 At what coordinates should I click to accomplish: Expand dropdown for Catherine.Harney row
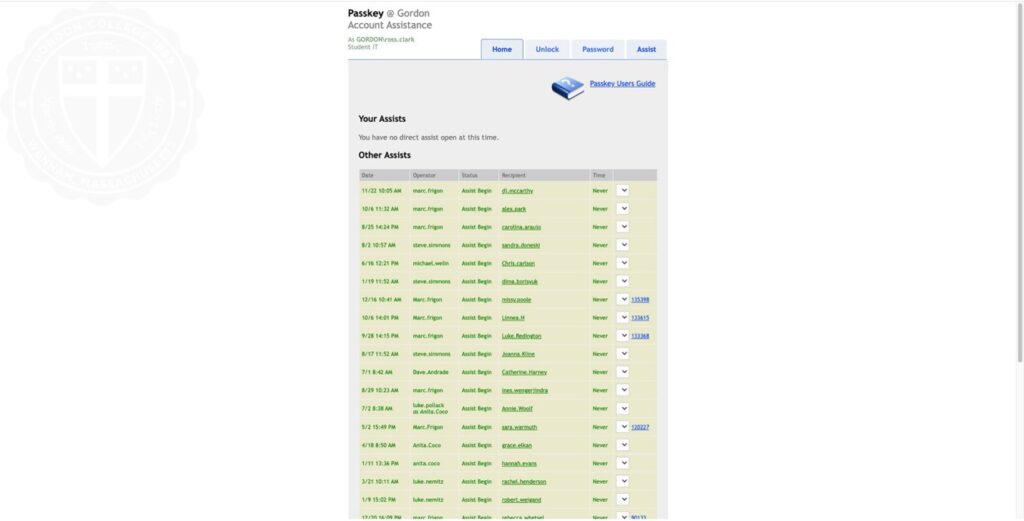pyautogui.click(x=623, y=372)
